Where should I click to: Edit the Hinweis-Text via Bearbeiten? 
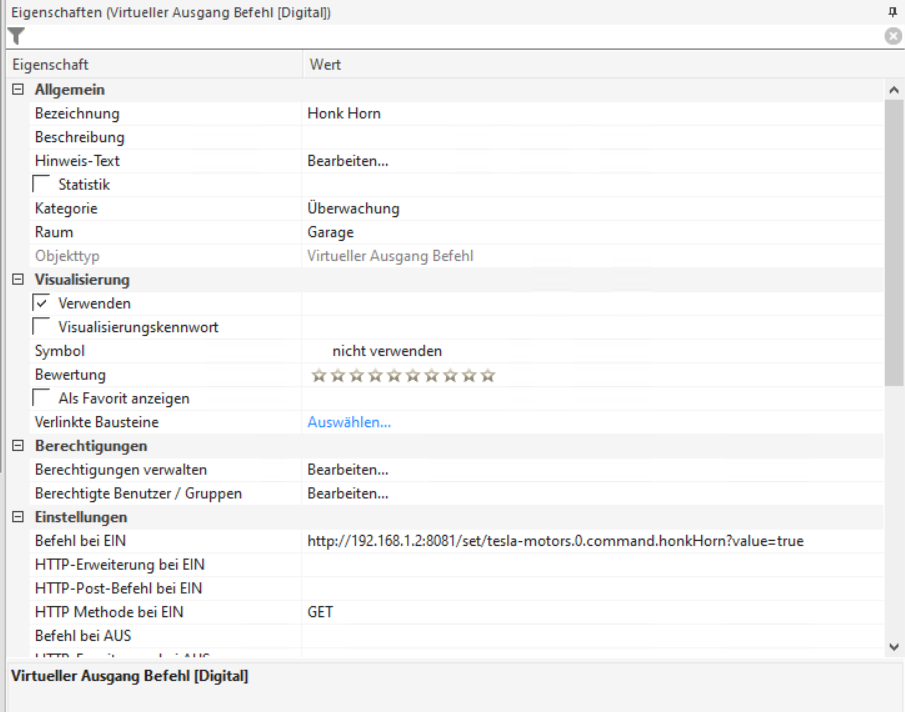tap(347, 161)
